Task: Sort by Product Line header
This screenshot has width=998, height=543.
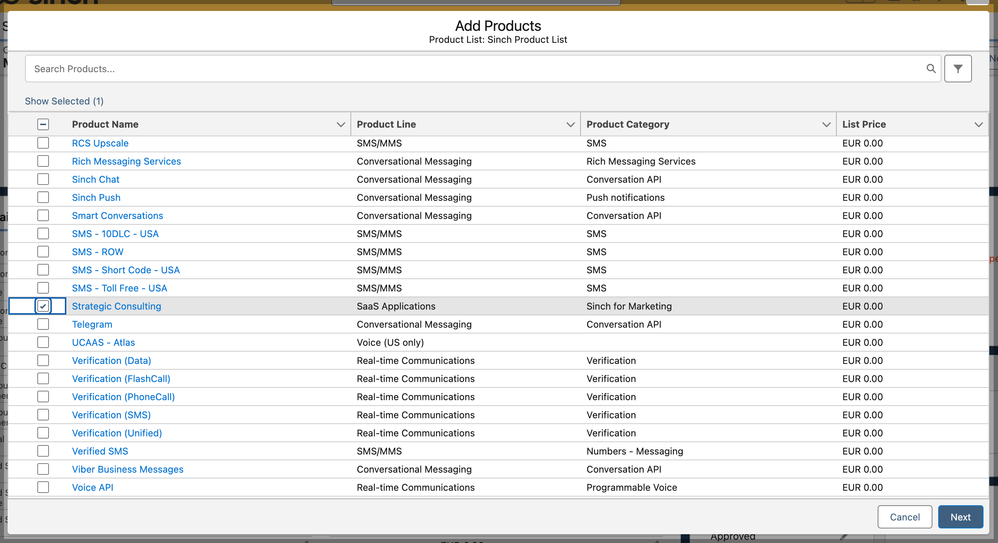Action: pyautogui.click(x=386, y=124)
